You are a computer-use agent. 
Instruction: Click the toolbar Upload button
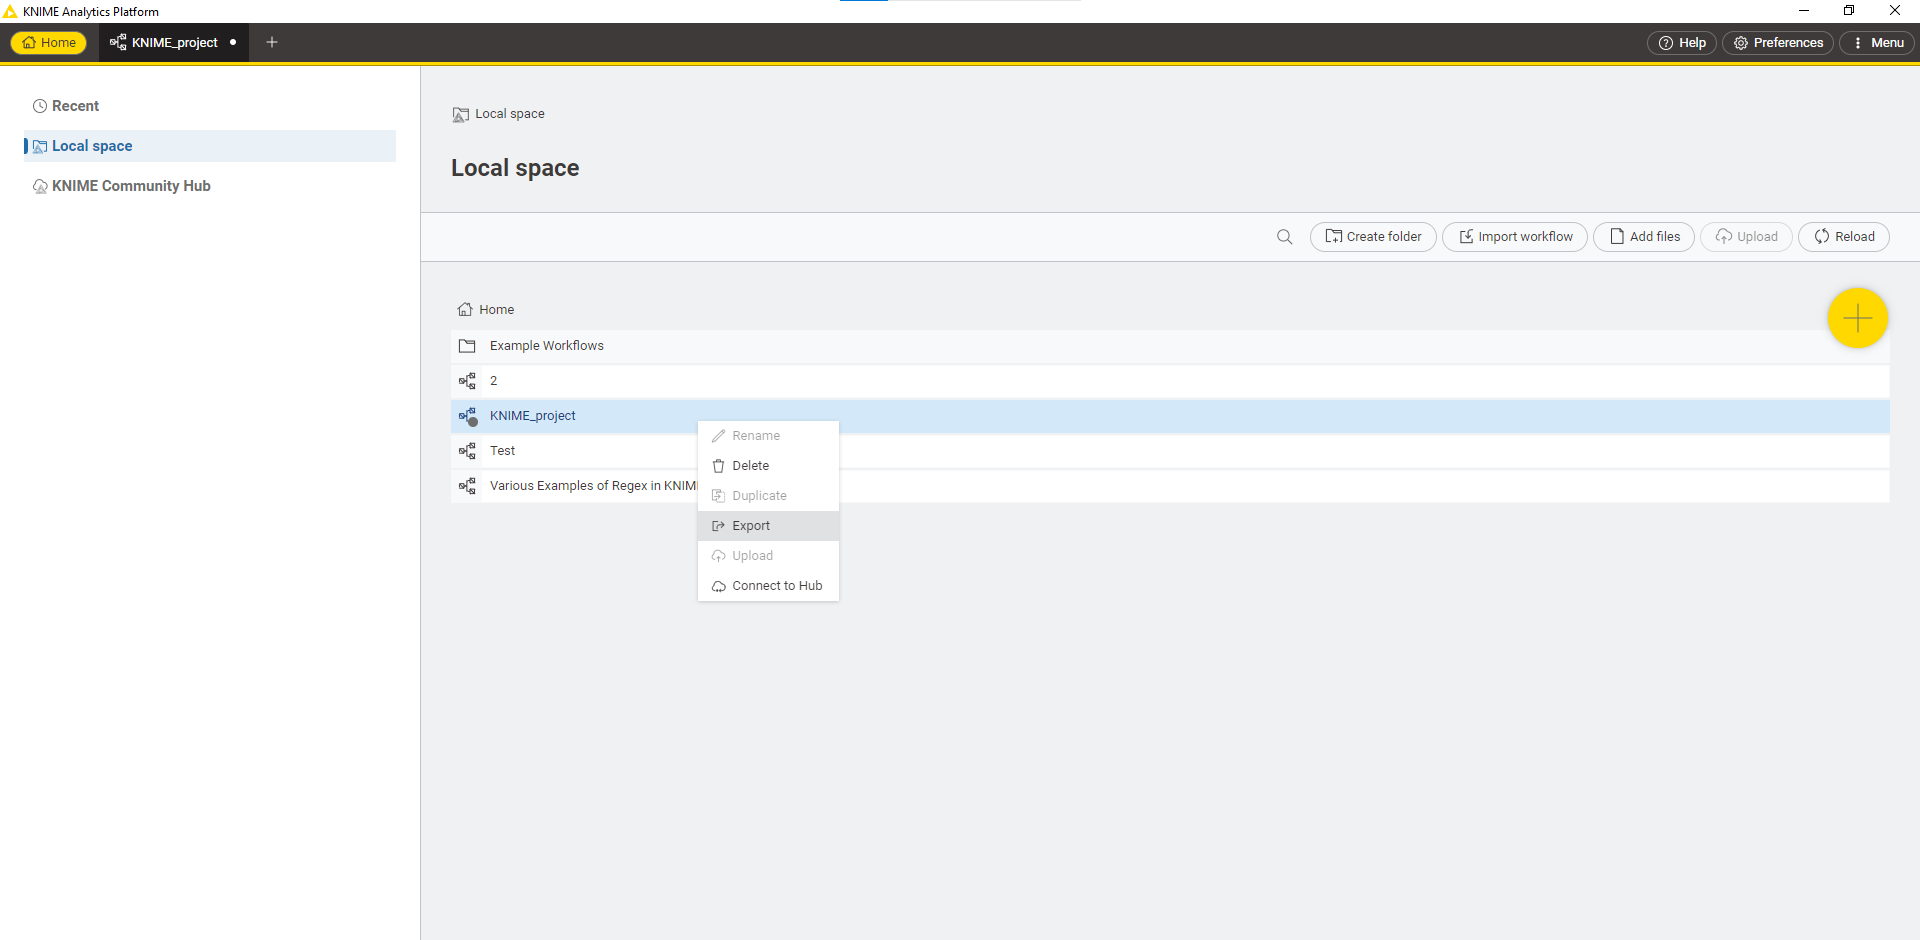coord(1746,237)
